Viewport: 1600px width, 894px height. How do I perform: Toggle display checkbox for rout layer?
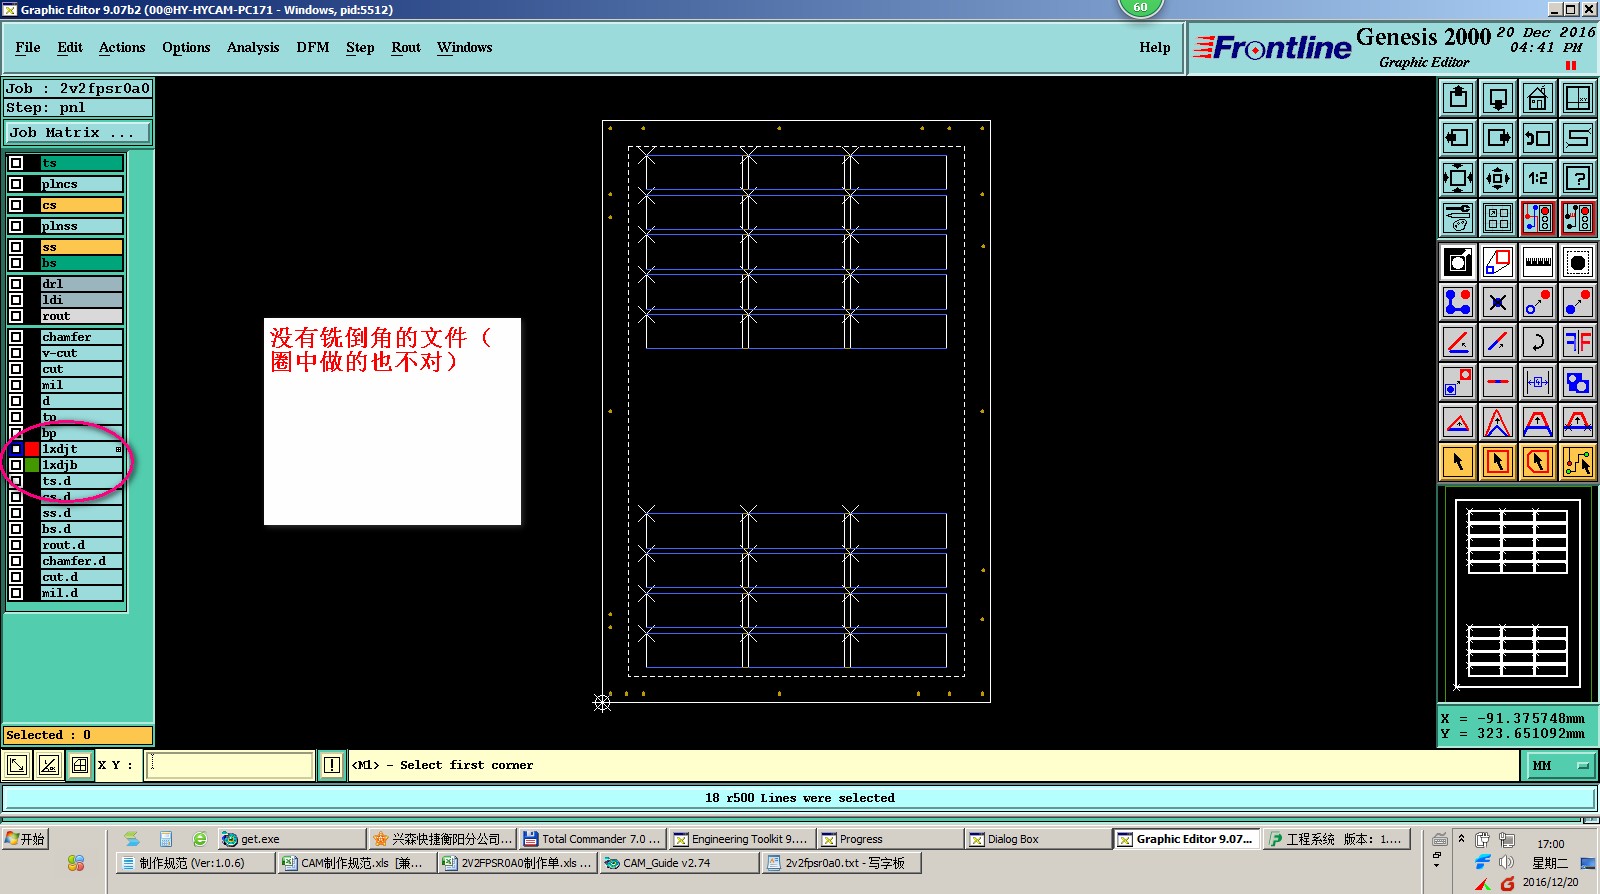[x=16, y=316]
